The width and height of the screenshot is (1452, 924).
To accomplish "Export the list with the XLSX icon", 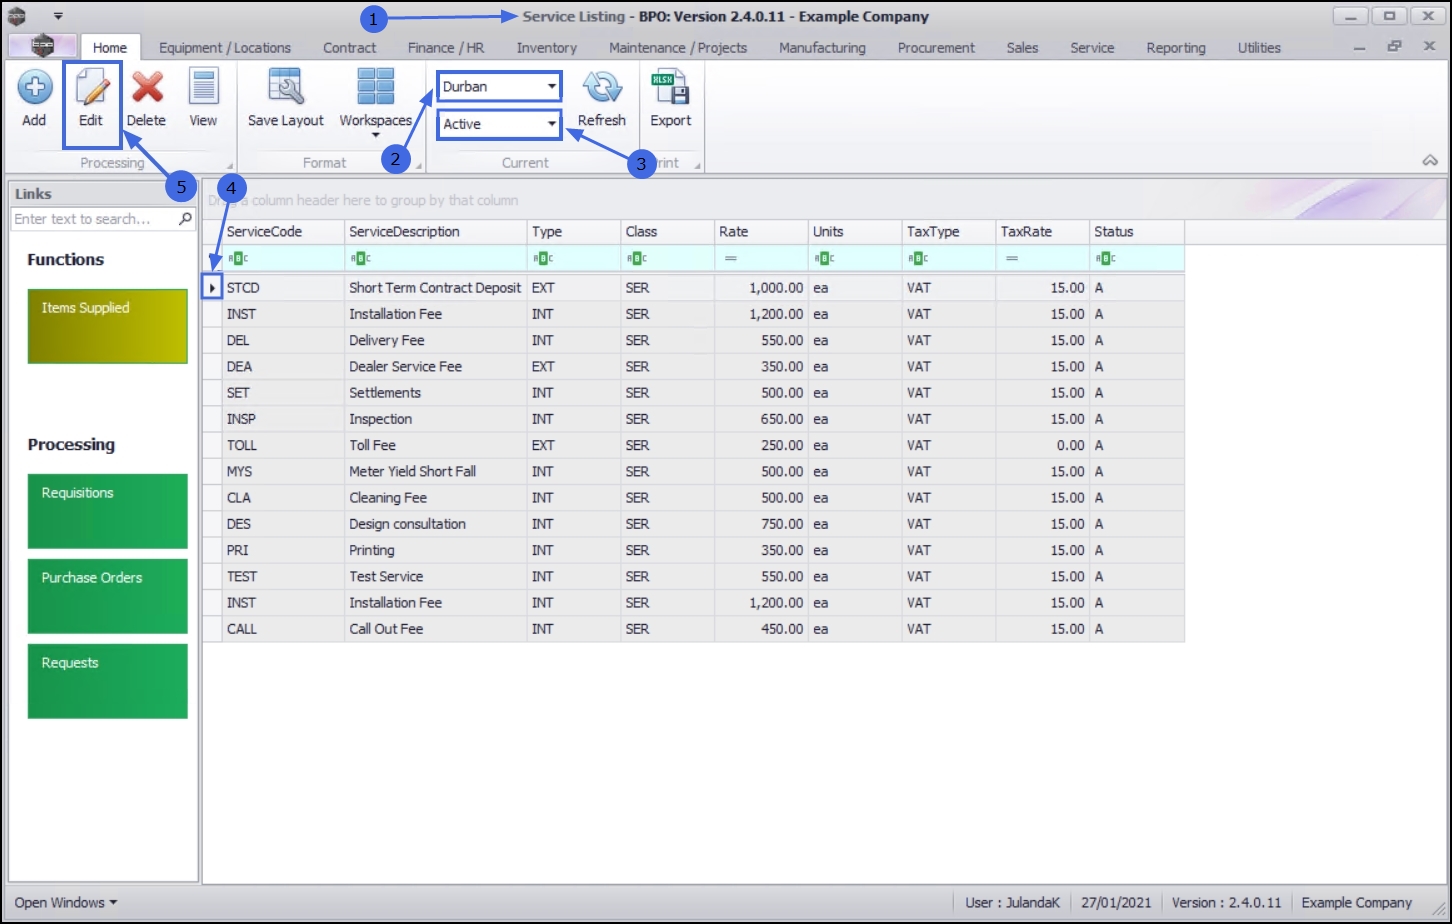I will click(670, 88).
